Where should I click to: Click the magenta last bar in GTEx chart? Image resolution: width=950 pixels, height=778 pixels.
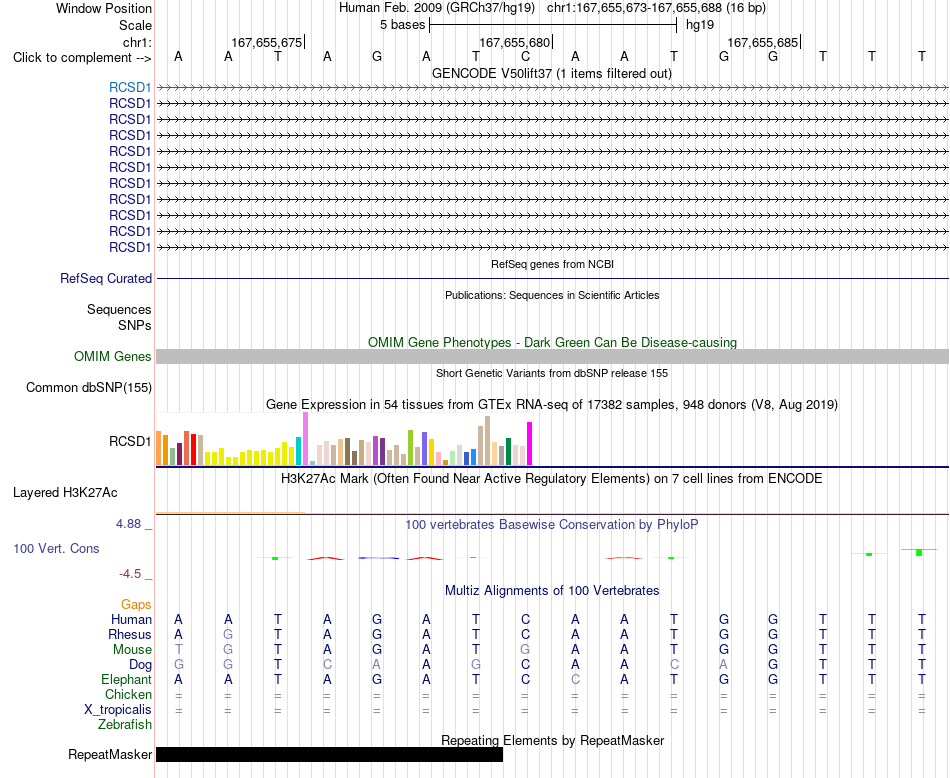click(530, 444)
